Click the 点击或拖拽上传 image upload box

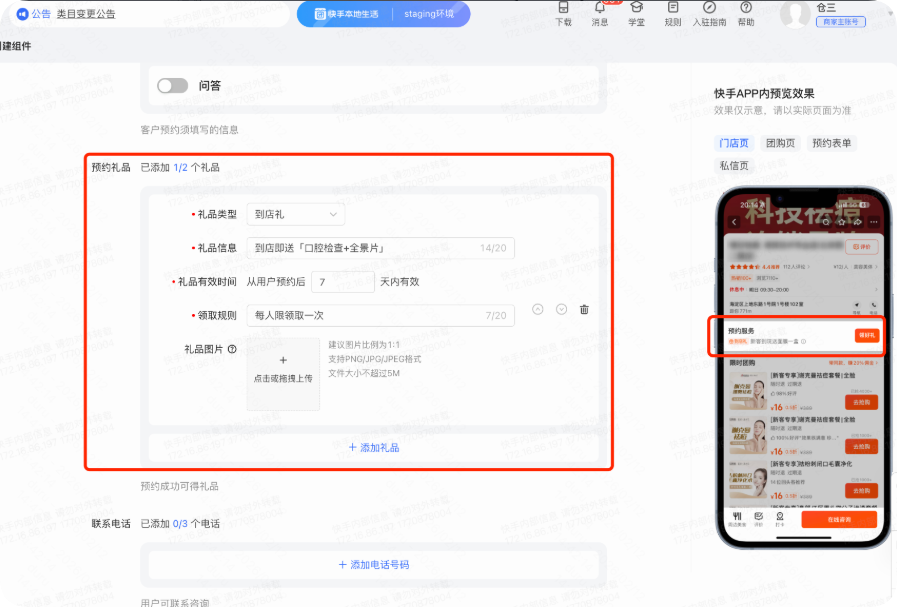283,374
